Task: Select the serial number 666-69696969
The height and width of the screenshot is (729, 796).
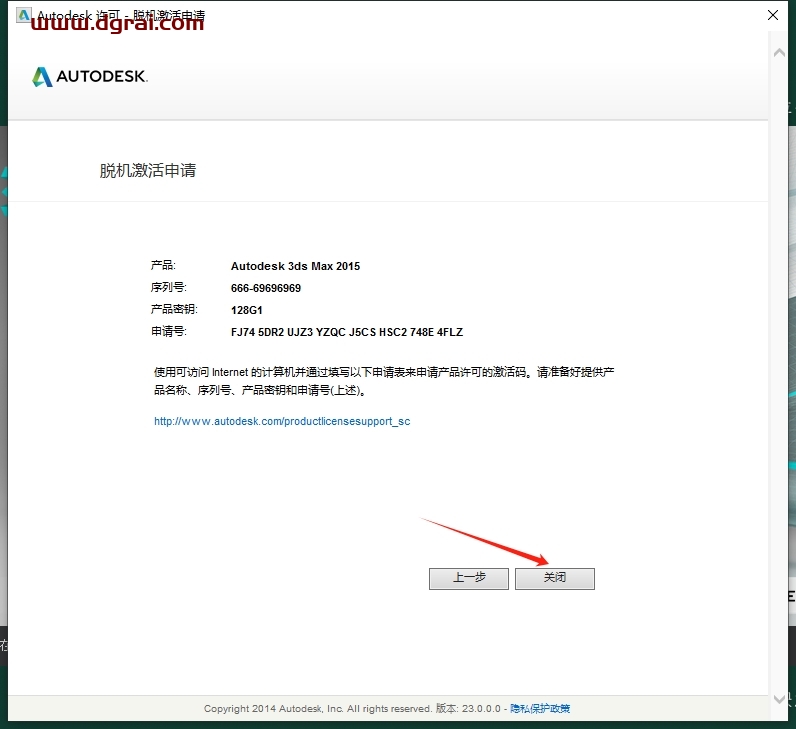Action: click(266, 288)
